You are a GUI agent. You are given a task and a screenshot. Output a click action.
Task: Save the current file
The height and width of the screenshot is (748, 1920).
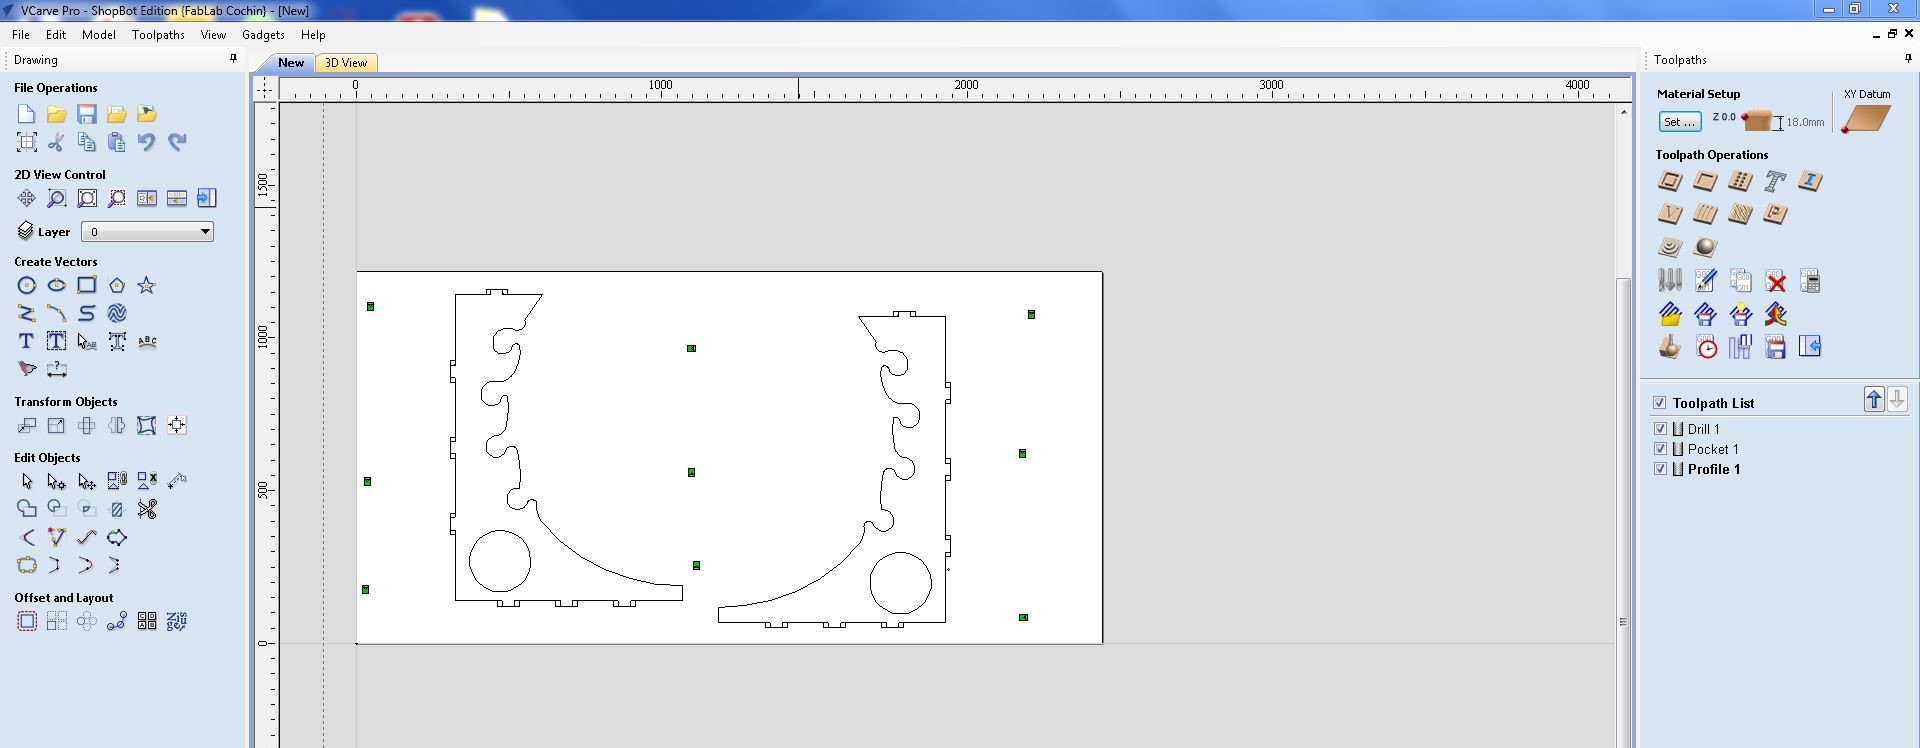[87, 114]
